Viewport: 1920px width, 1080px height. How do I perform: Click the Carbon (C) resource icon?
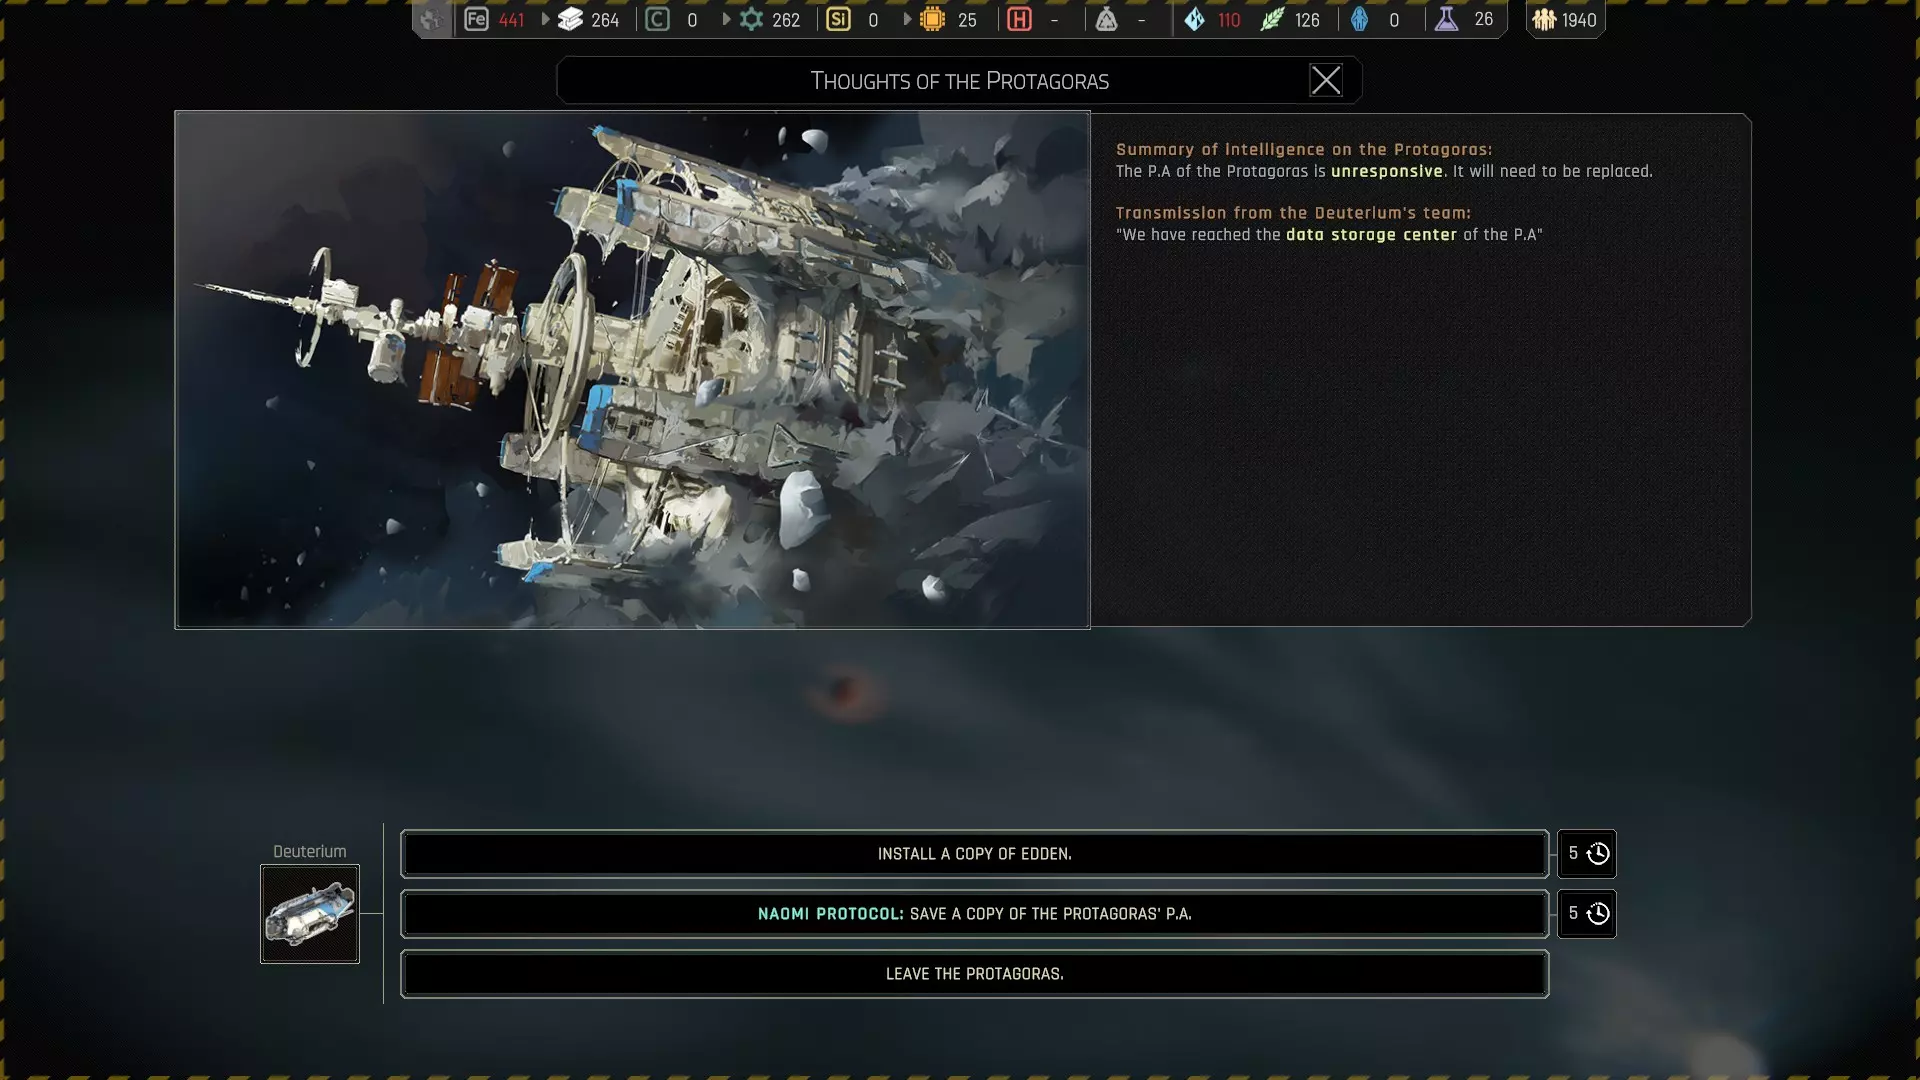657,19
